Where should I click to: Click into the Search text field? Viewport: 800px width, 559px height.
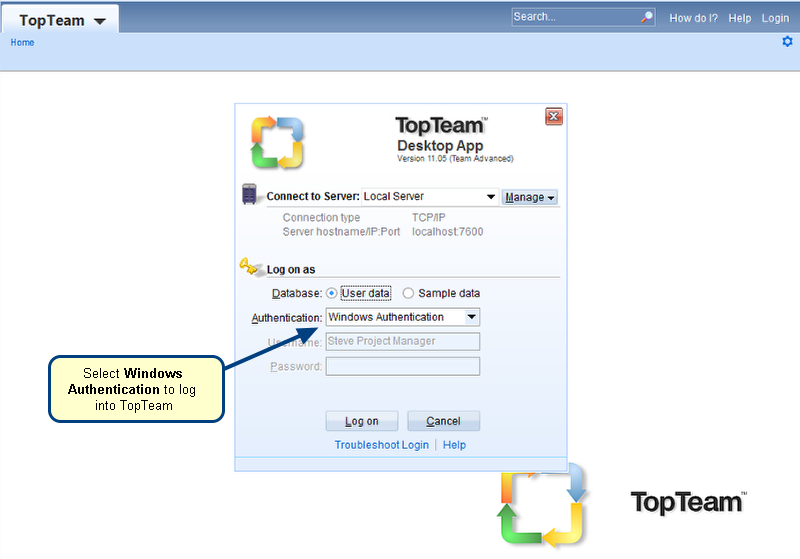pyautogui.click(x=575, y=17)
